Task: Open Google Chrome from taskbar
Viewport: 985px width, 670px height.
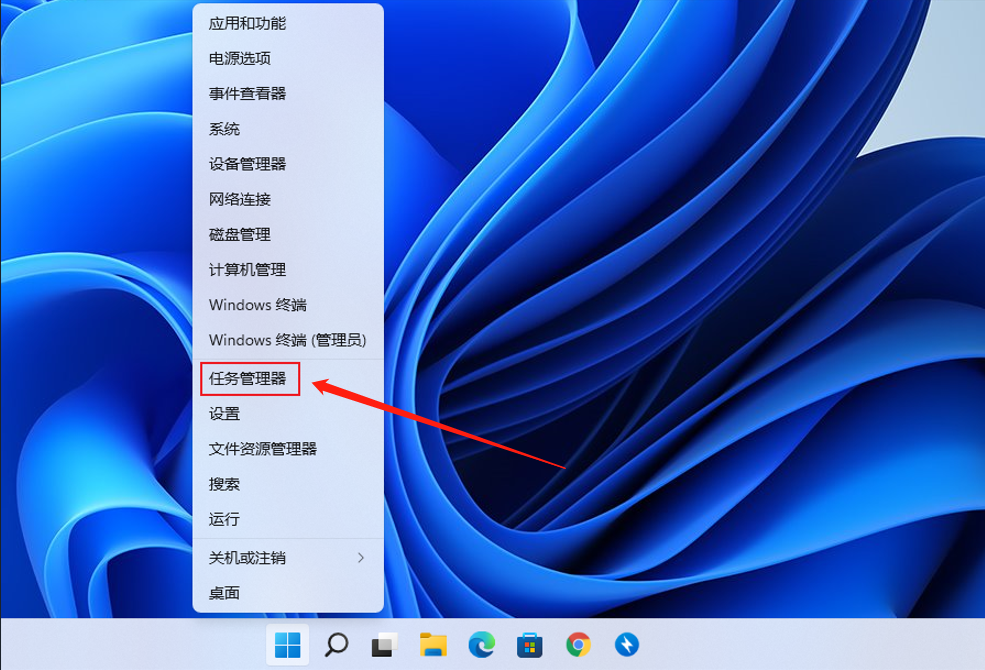Action: point(578,645)
